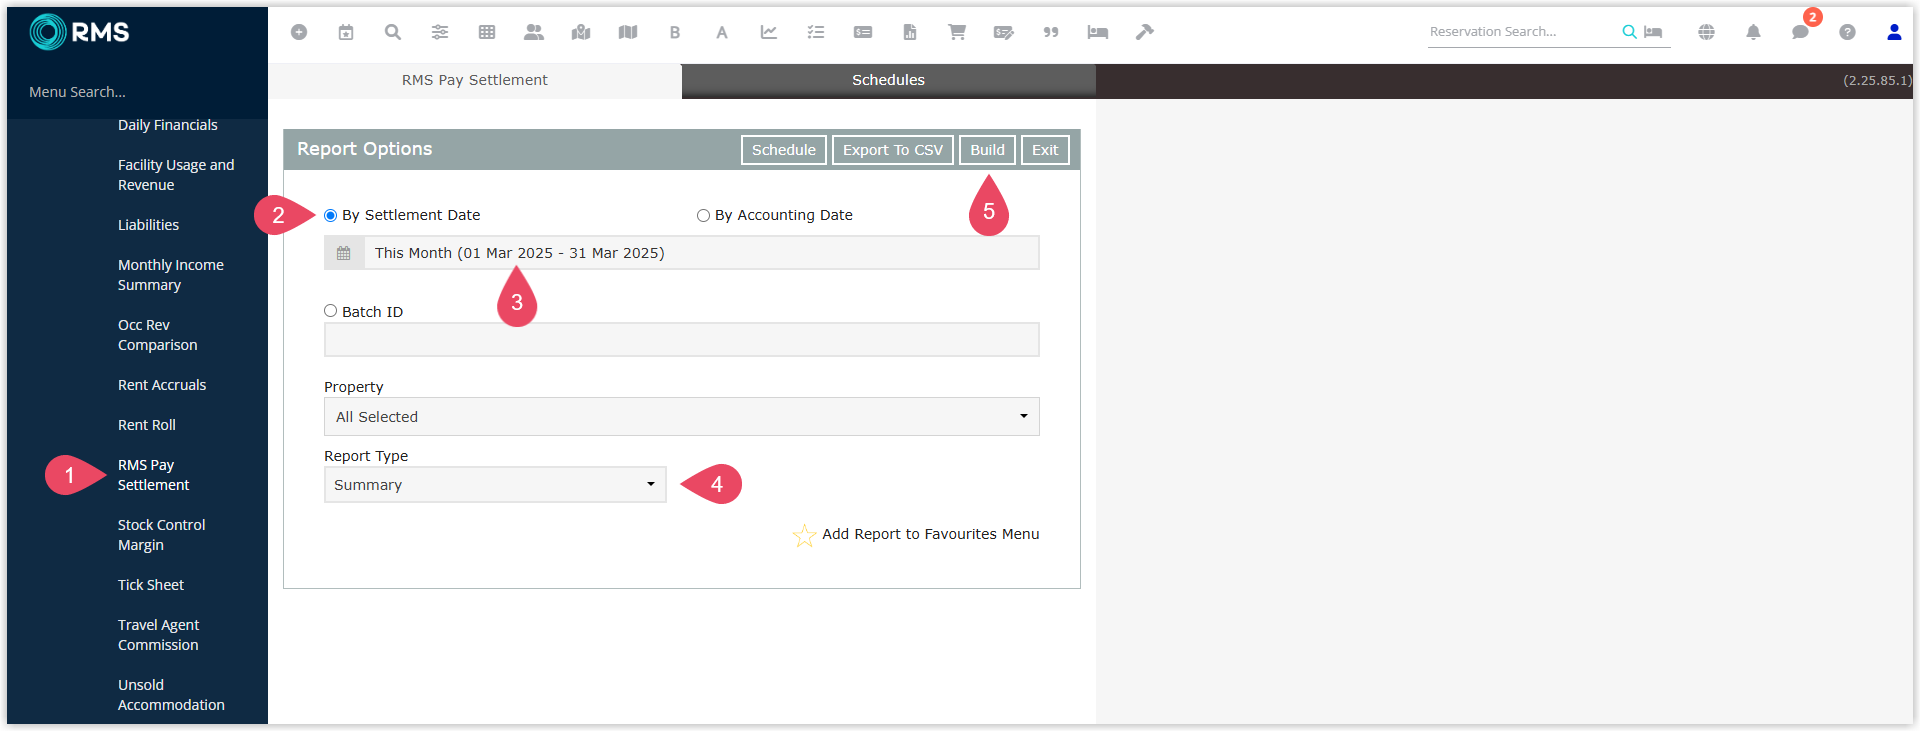
Task: Click the dollar card with pen icon
Action: (1004, 32)
